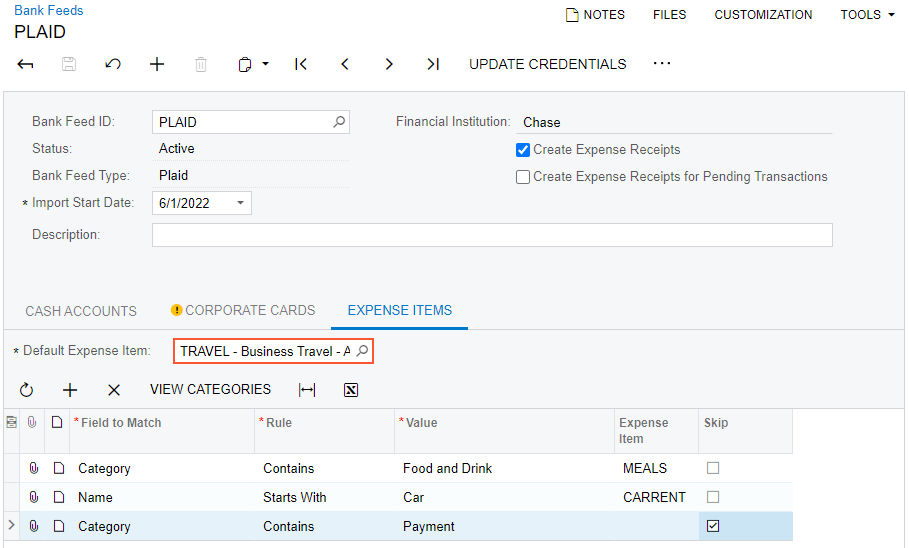Switch to the Cash Accounts tab
This screenshot has height=548, width=909.
pos(81,311)
